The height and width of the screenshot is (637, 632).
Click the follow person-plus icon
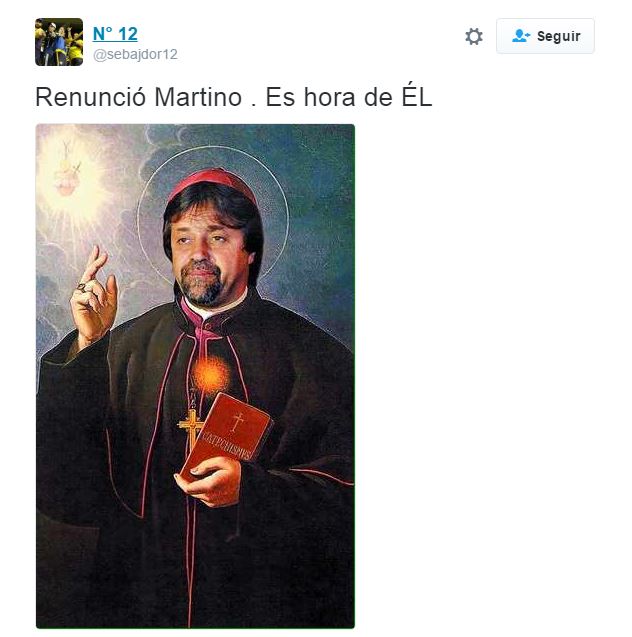(521, 36)
